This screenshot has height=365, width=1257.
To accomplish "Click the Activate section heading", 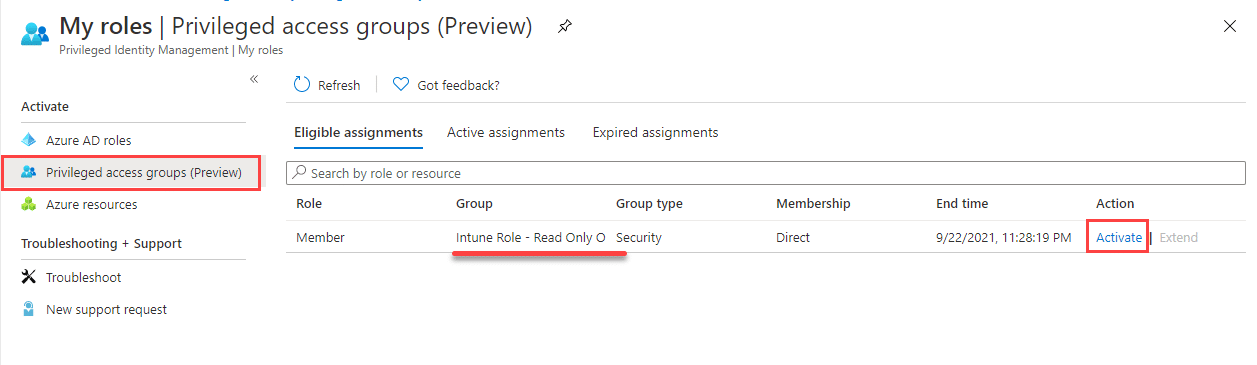I will (45, 106).
